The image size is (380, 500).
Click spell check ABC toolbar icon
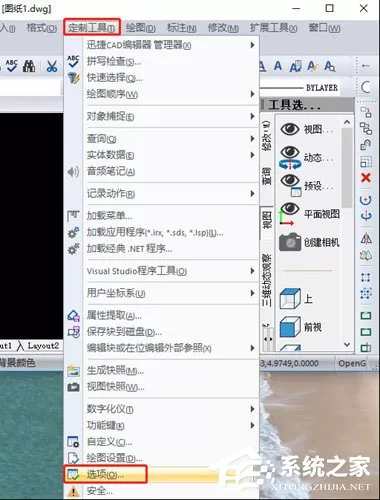point(12,66)
